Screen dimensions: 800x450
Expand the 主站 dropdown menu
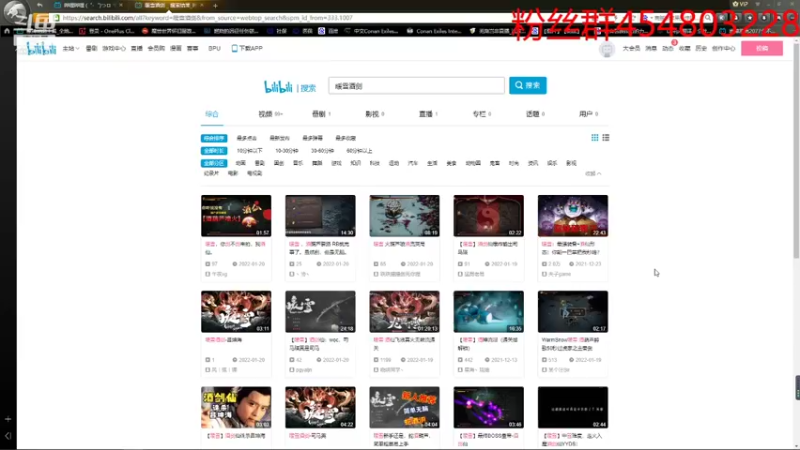point(71,48)
